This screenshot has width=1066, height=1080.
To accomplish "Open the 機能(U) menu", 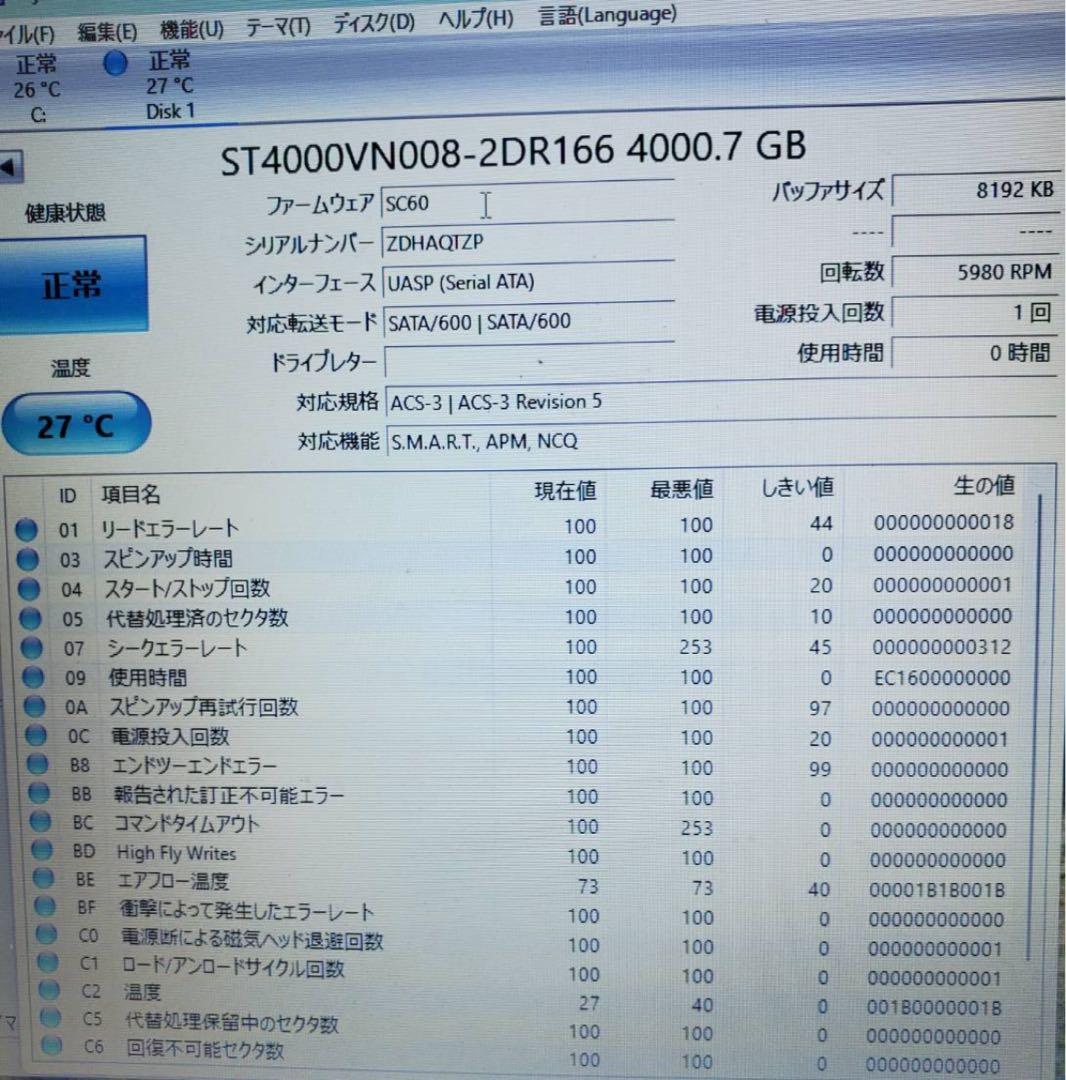I will [188, 27].
